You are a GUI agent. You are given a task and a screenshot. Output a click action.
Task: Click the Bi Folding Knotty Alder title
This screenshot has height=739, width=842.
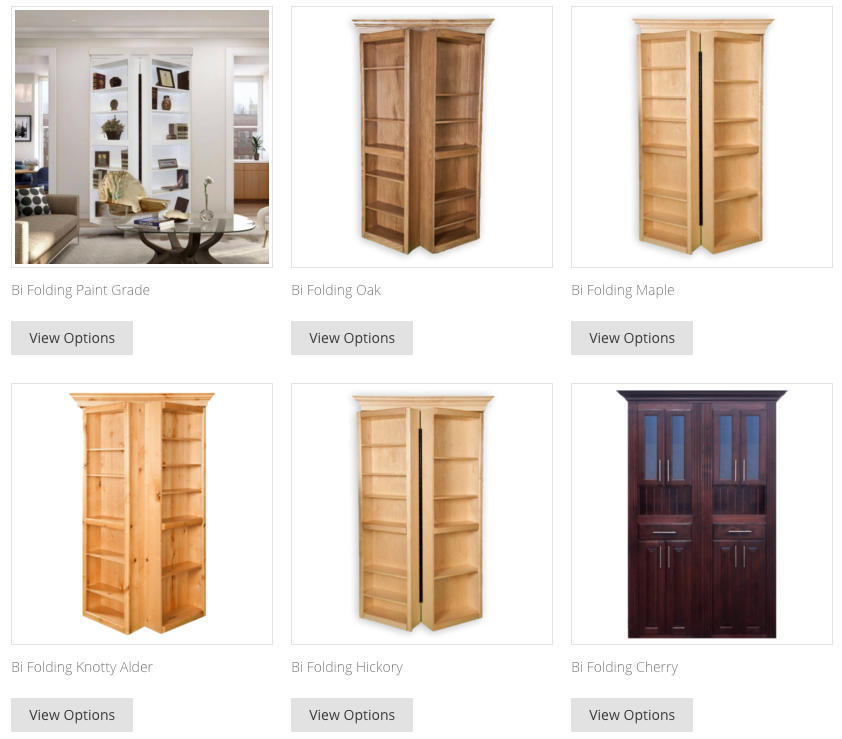coord(82,667)
